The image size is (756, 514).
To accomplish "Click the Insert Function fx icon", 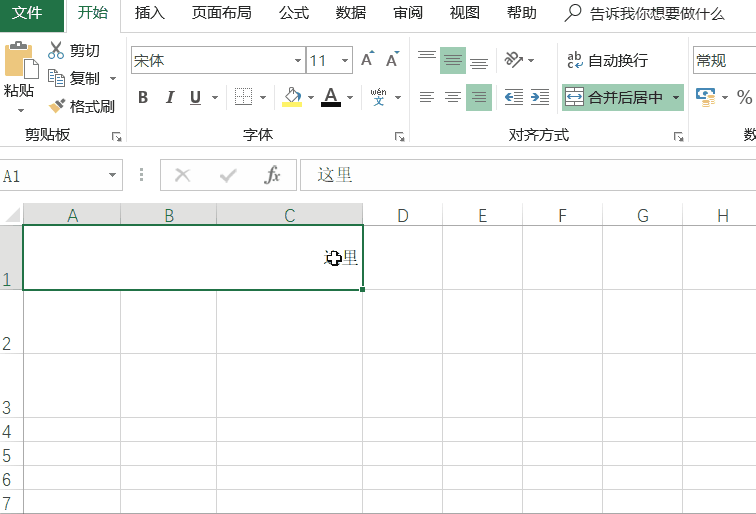I will tap(272, 175).
